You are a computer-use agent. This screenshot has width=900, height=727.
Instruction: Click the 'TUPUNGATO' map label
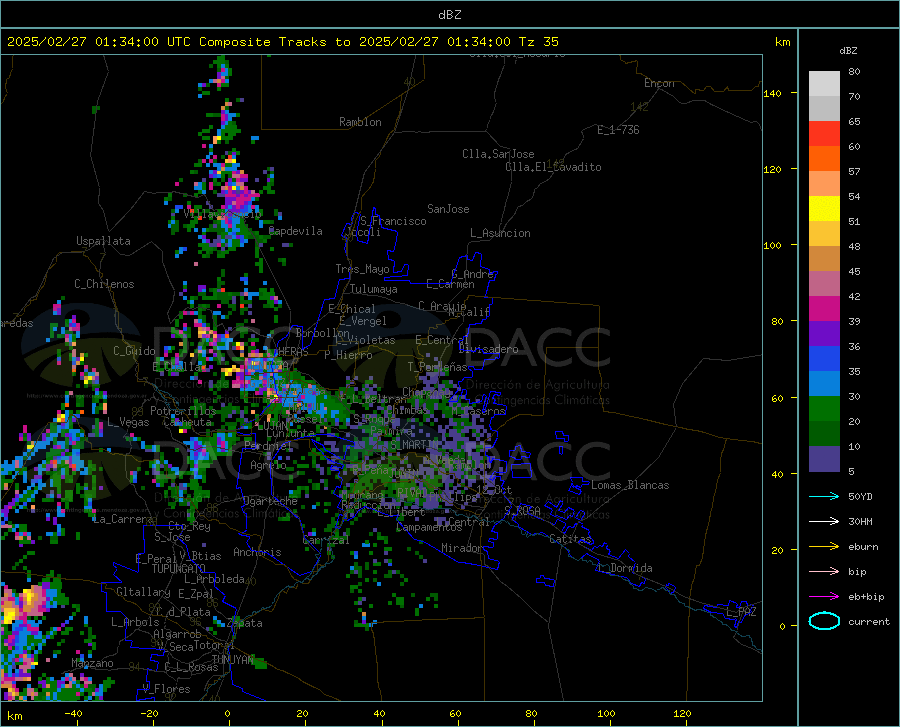[179, 569]
